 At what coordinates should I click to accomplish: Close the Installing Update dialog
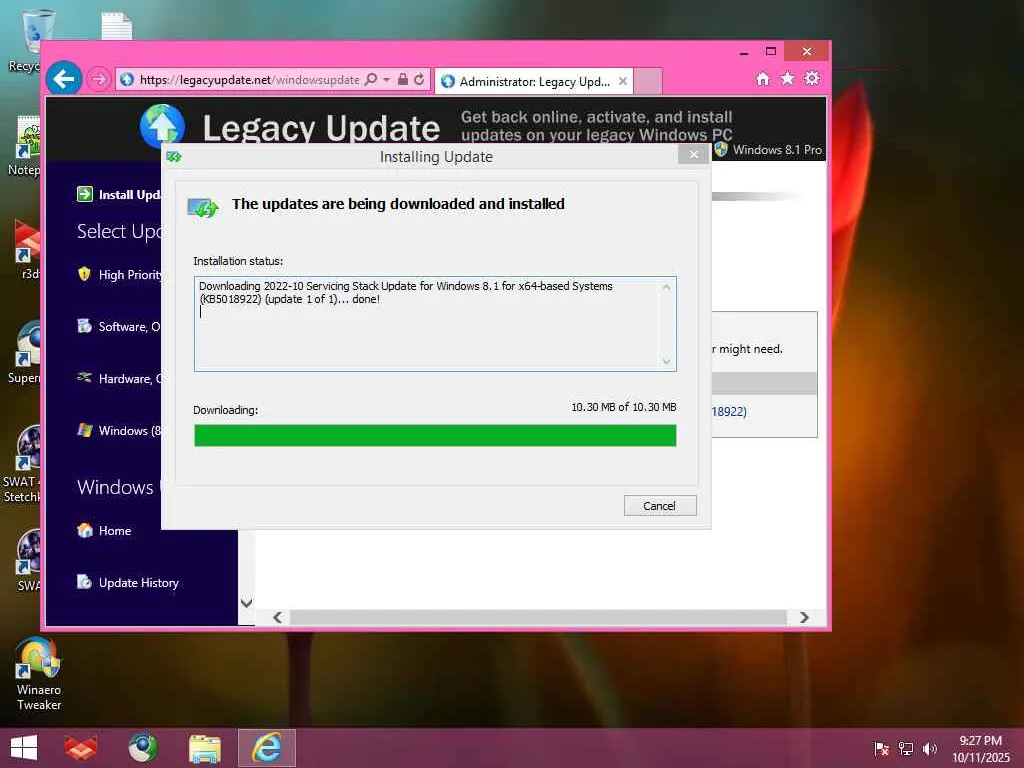click(694, 155)
